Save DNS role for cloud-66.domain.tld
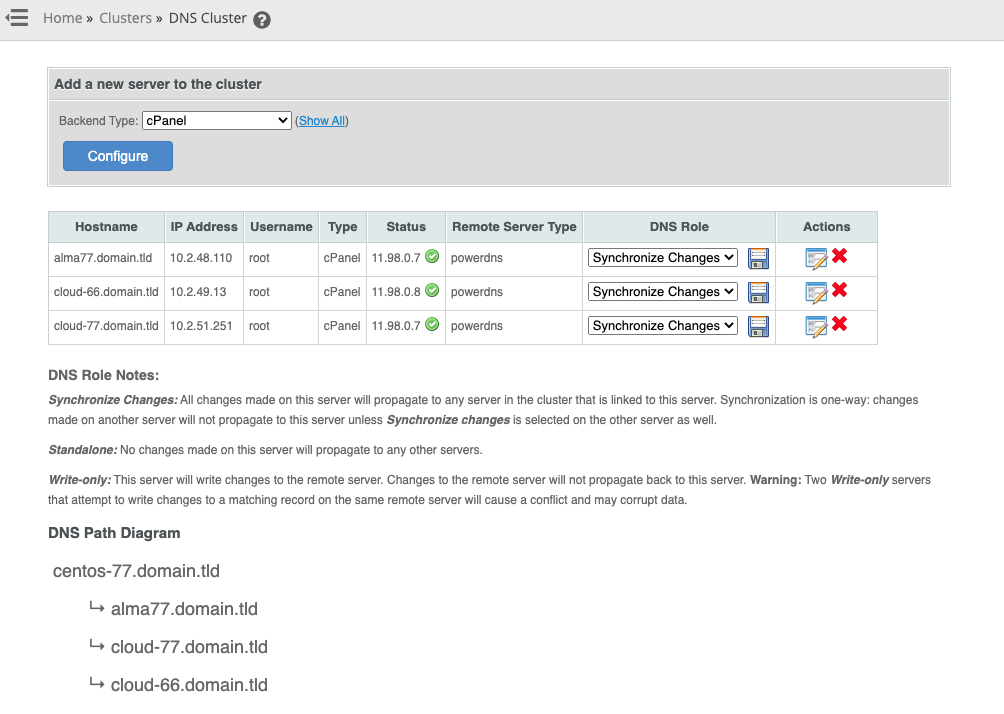 click(758, 292)
